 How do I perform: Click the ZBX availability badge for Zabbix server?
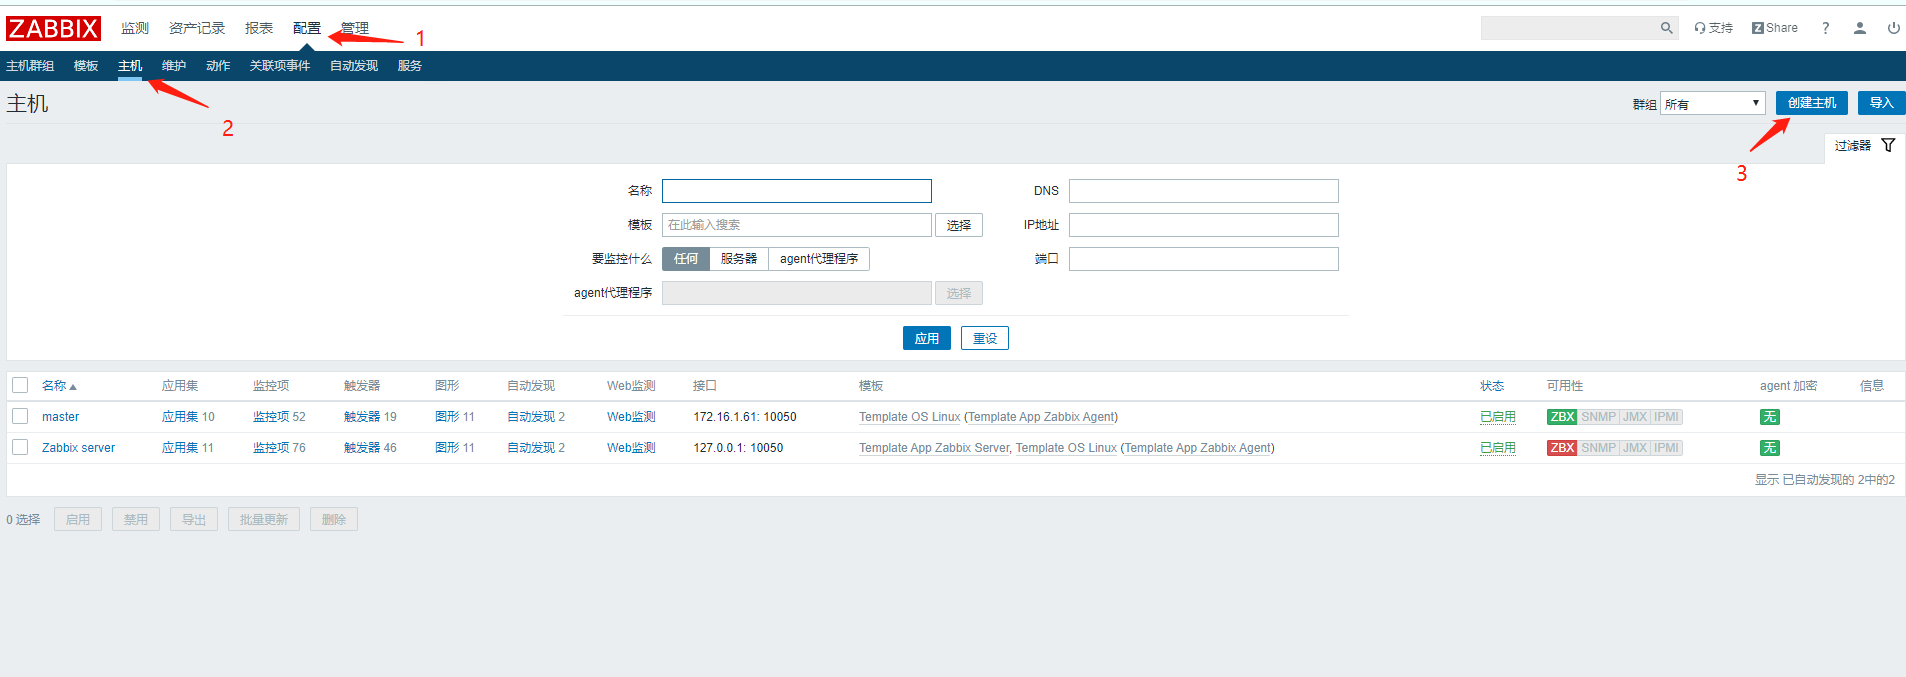(x=1562, y=448)
